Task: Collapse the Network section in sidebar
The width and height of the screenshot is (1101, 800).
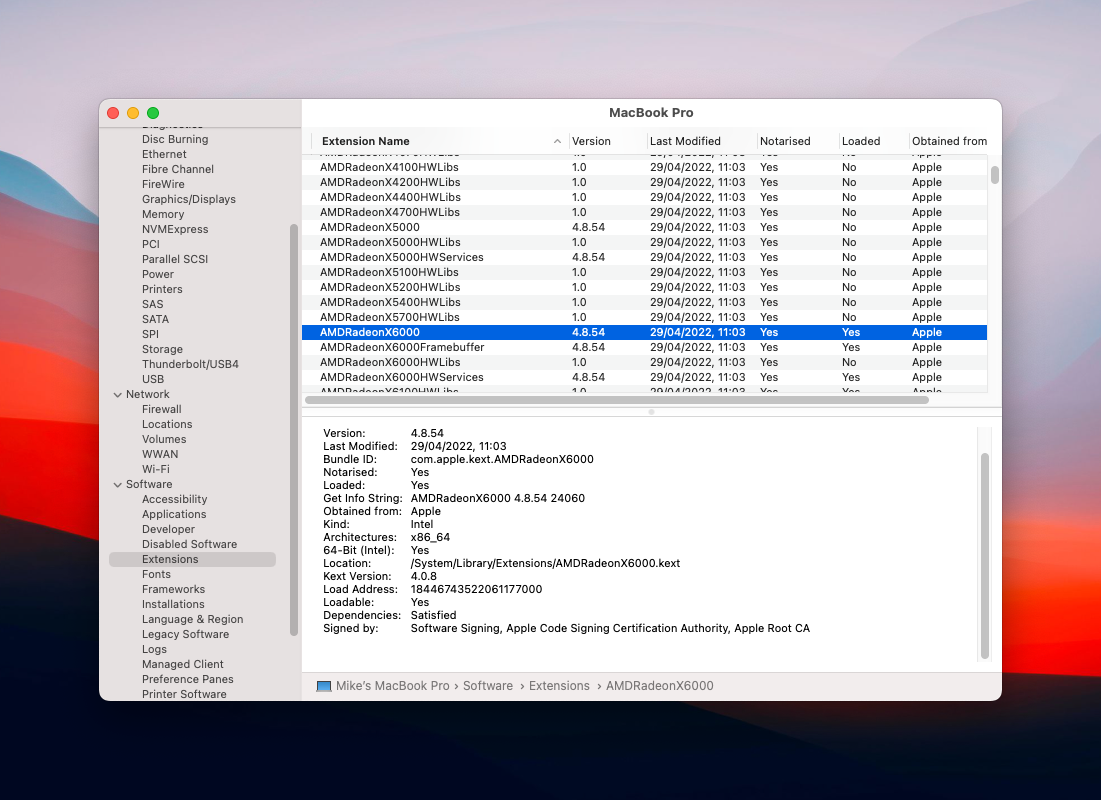Action: (117, 395)
